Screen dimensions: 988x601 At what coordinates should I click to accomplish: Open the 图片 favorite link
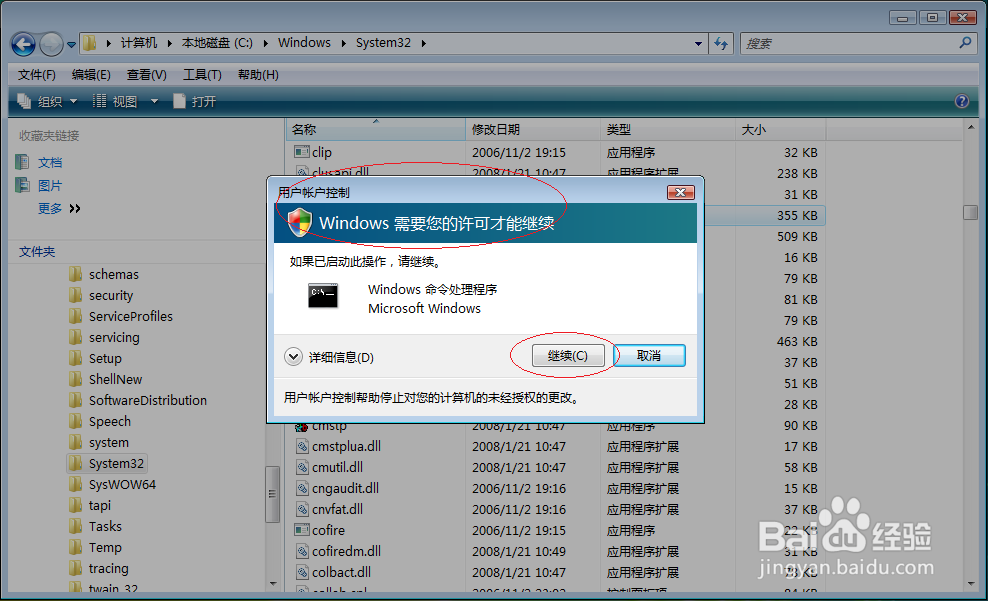tap(50, 186)
